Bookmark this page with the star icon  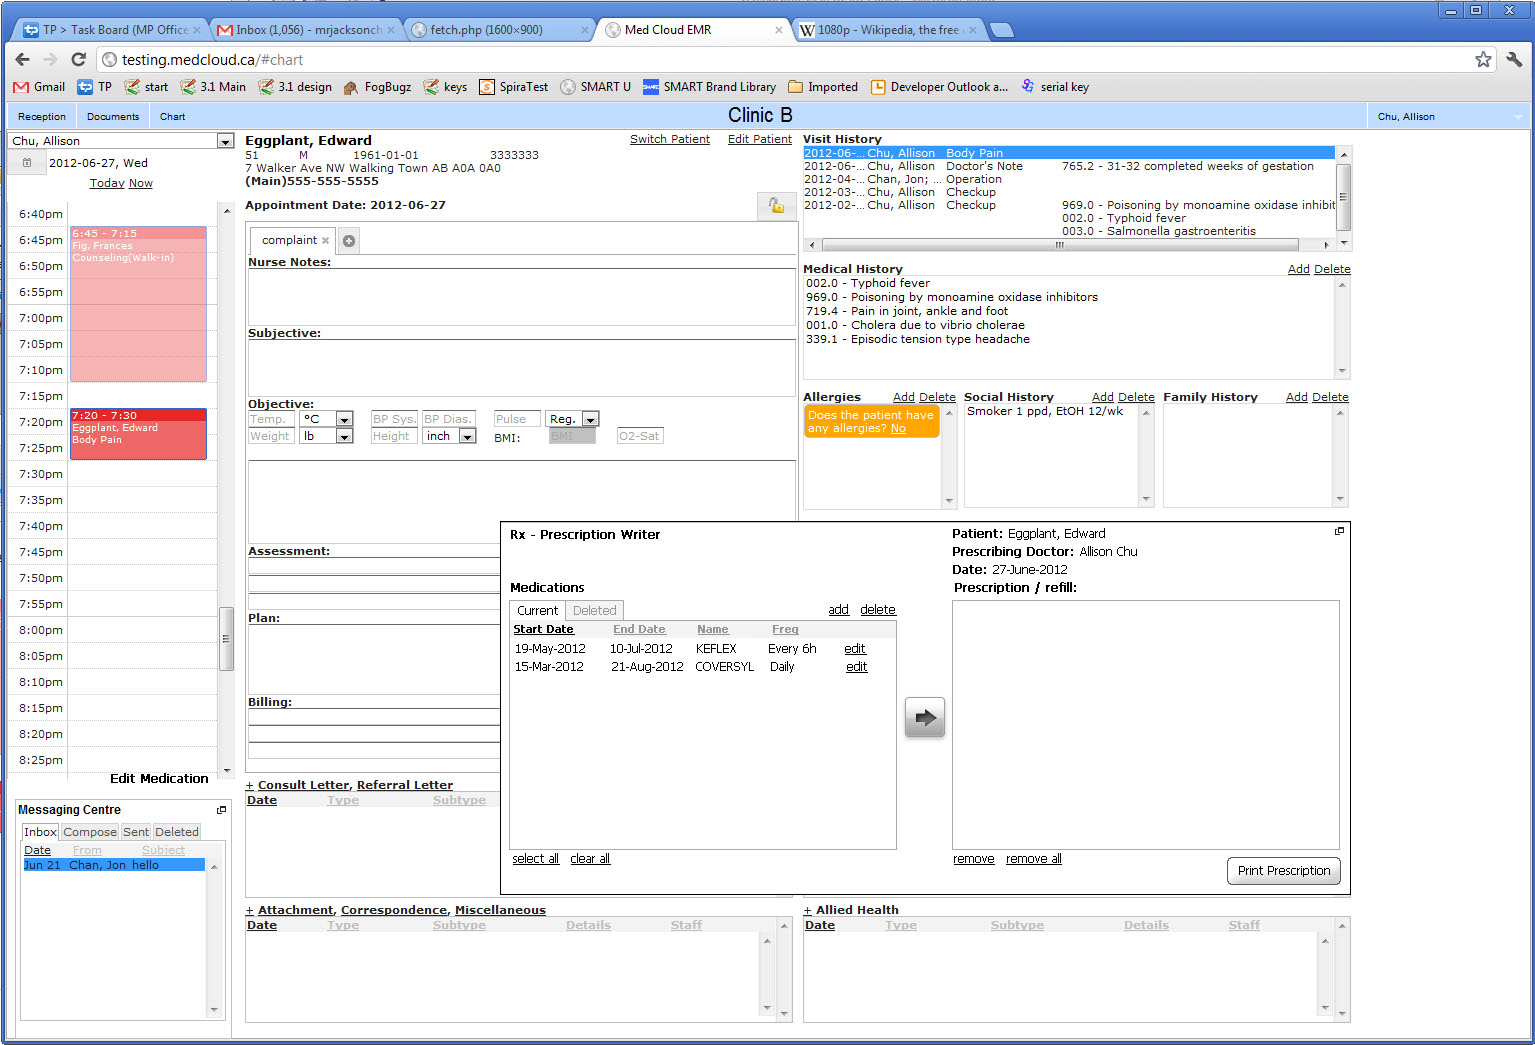[x=1483, y=59]
